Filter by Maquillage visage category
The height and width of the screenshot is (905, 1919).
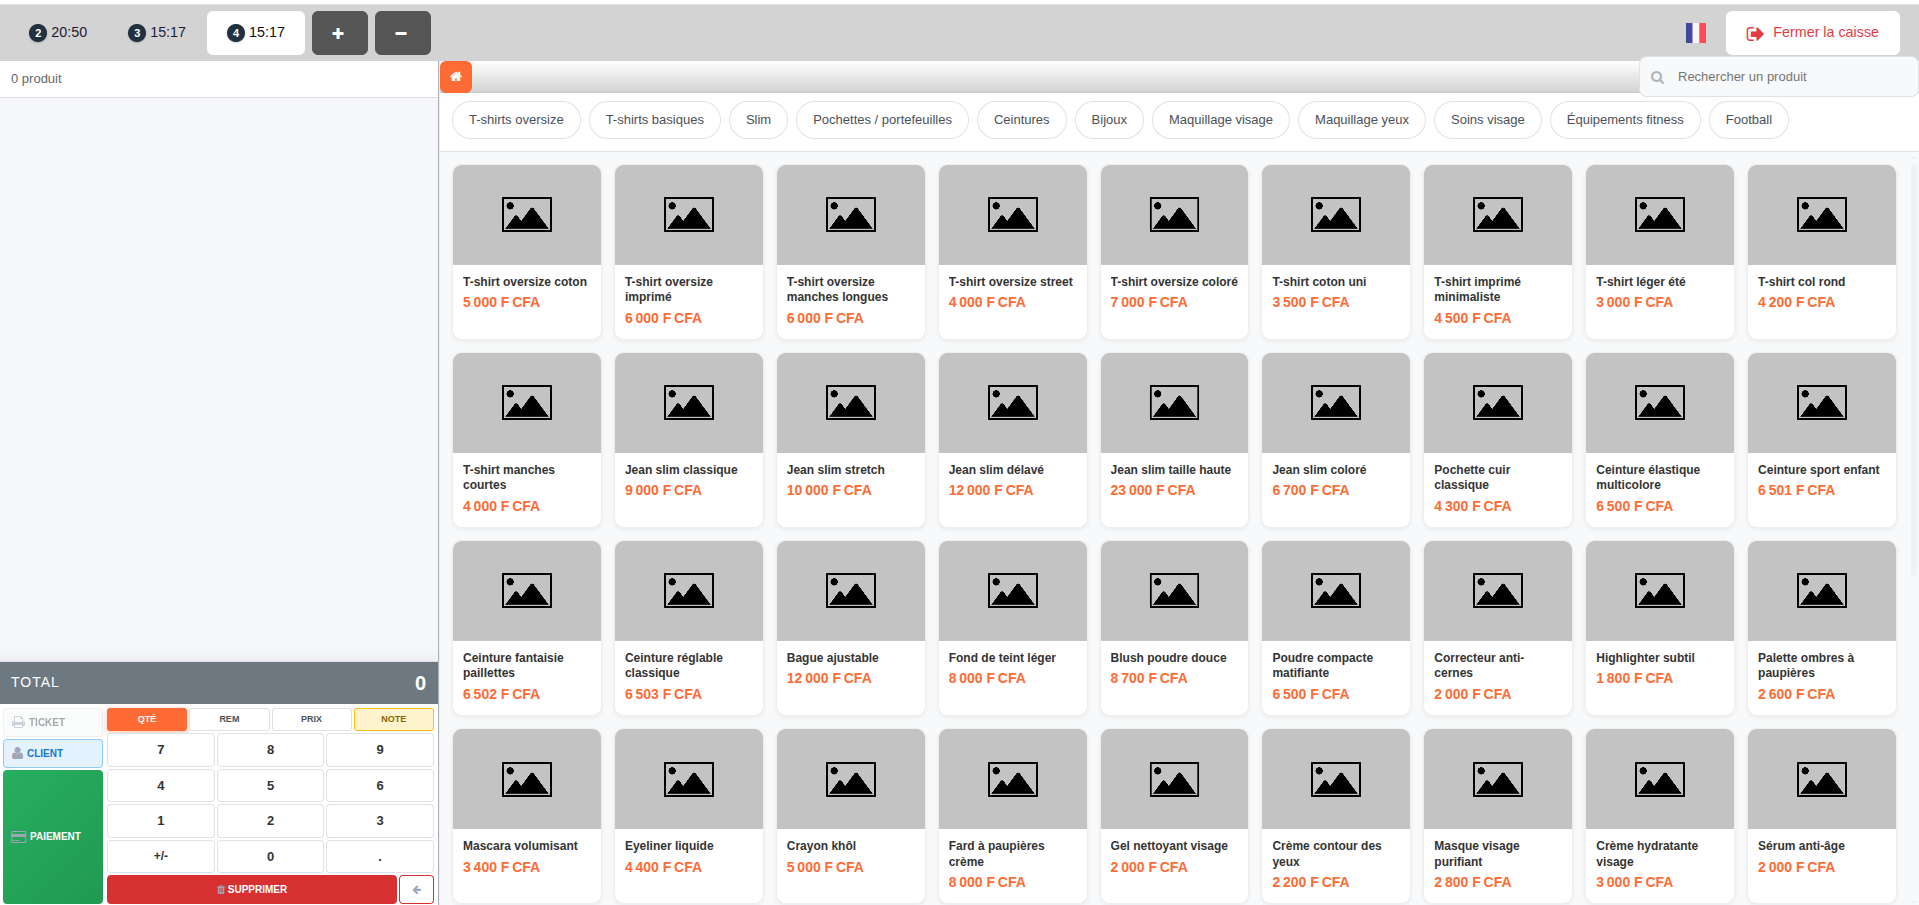tap(1220, 120)
